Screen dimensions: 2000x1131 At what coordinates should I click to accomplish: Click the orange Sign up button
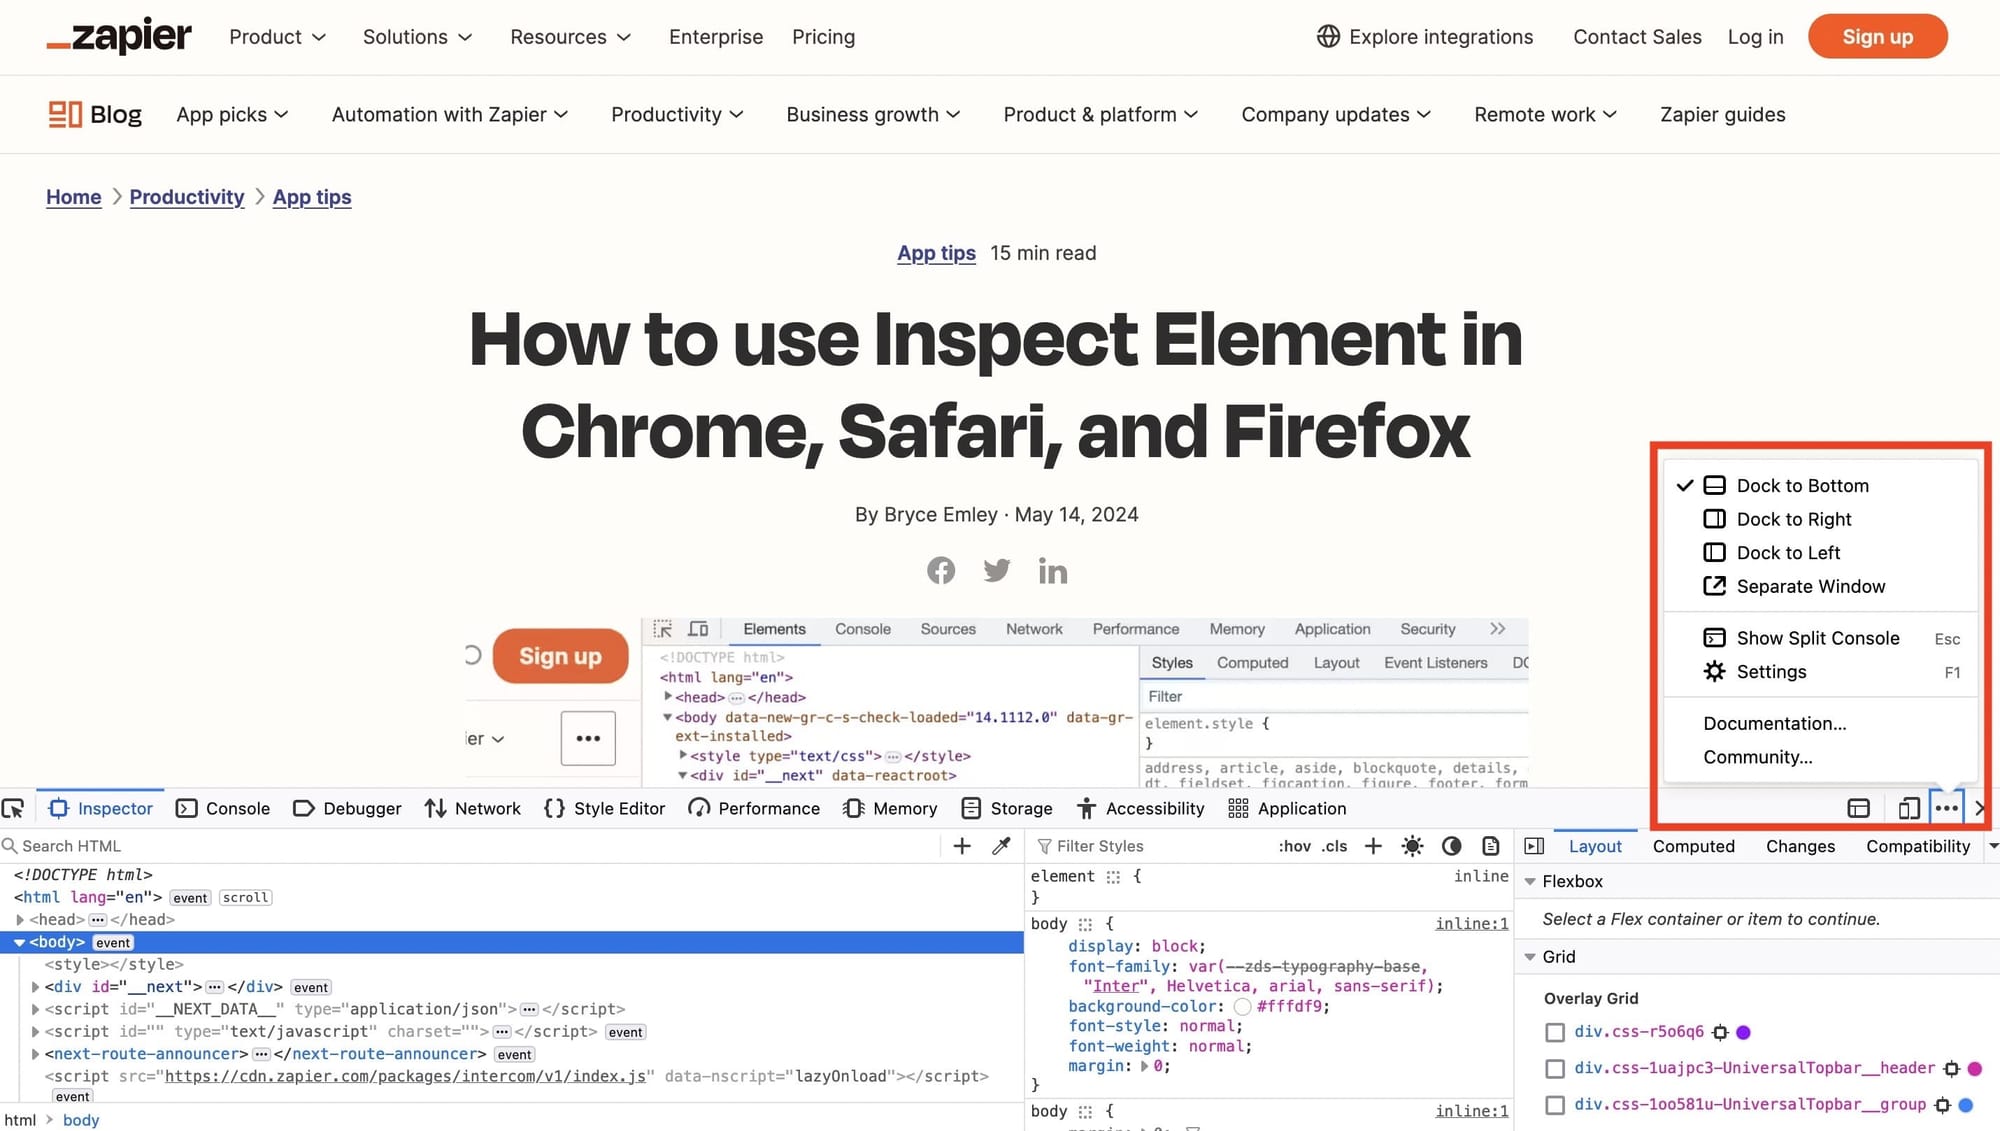coord(1877,36)
